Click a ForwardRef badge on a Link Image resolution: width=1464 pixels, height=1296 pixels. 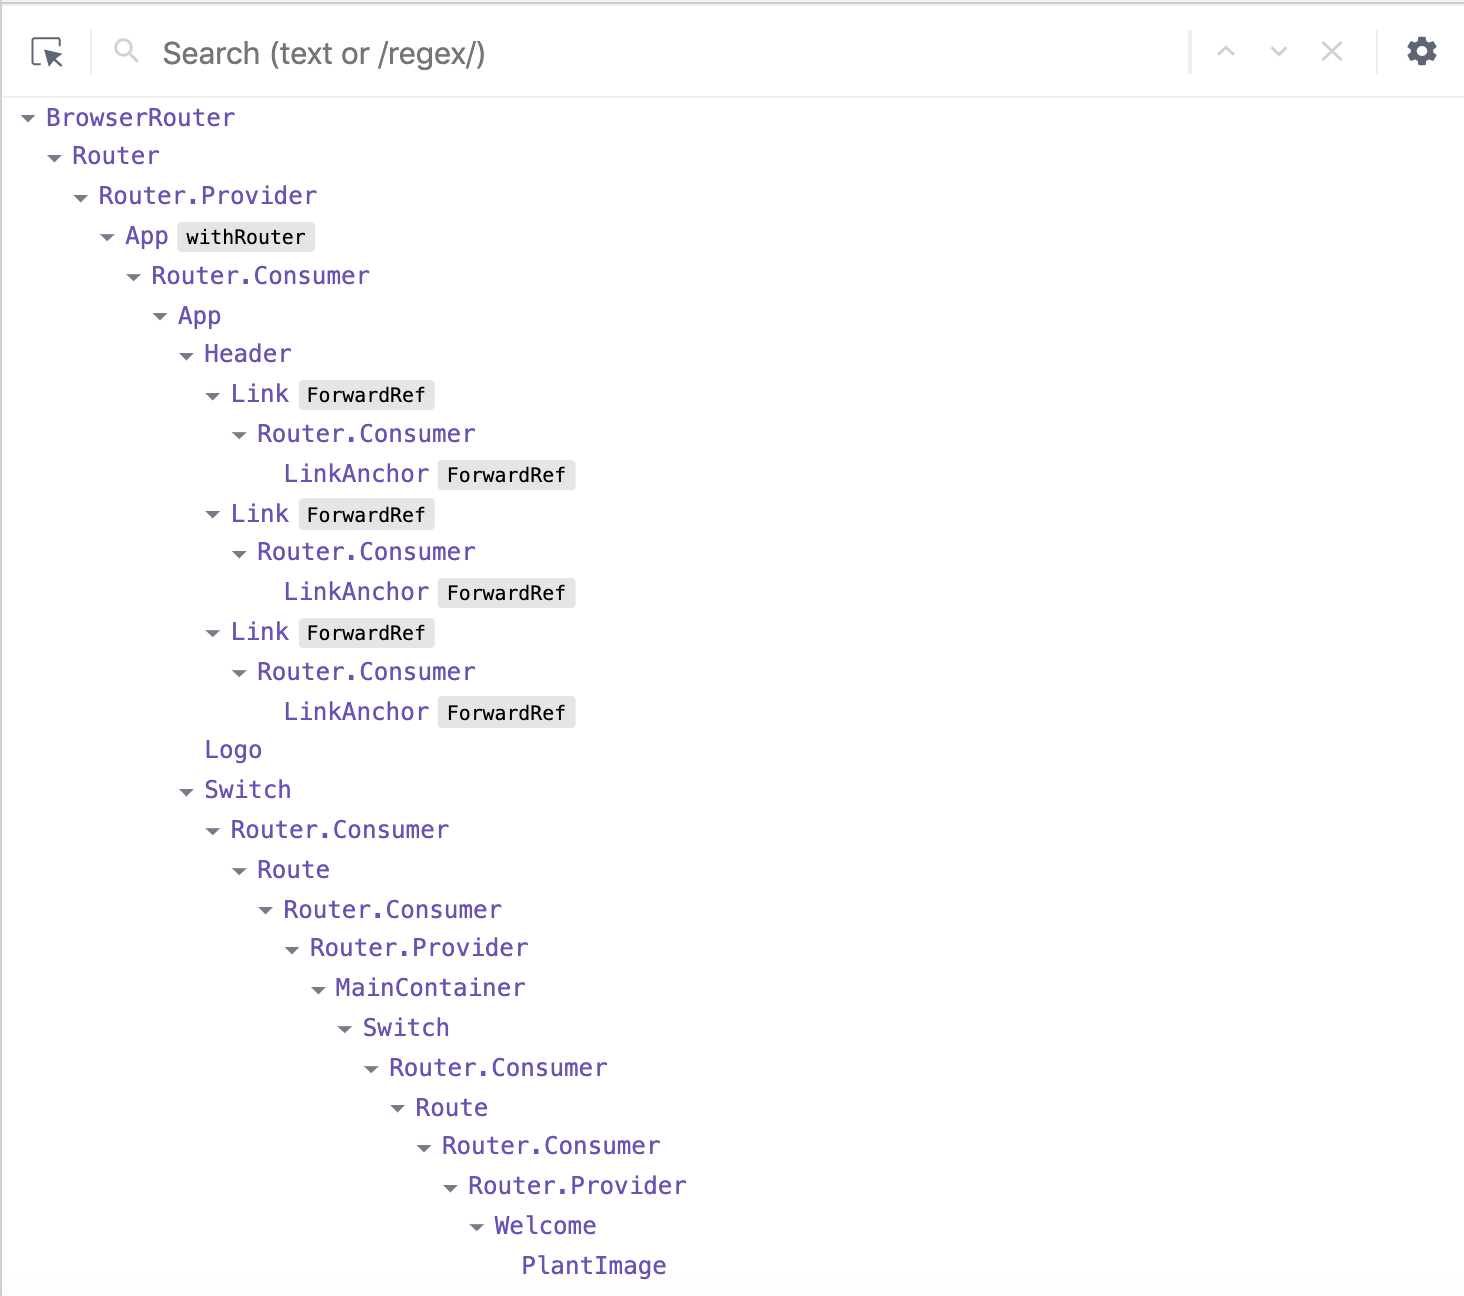coord(366,394)
